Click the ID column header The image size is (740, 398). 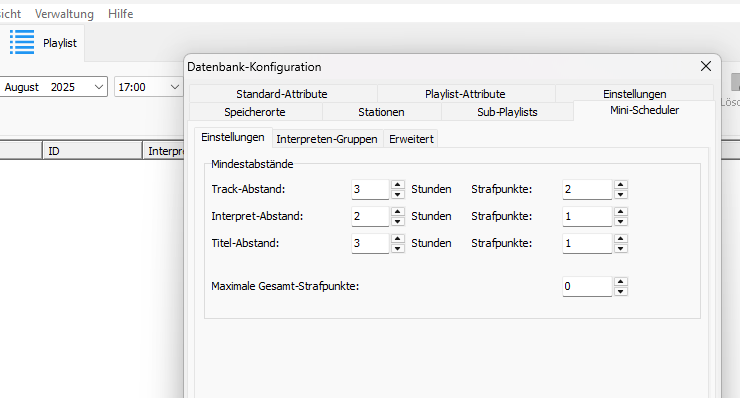click(x=92, y=151)
